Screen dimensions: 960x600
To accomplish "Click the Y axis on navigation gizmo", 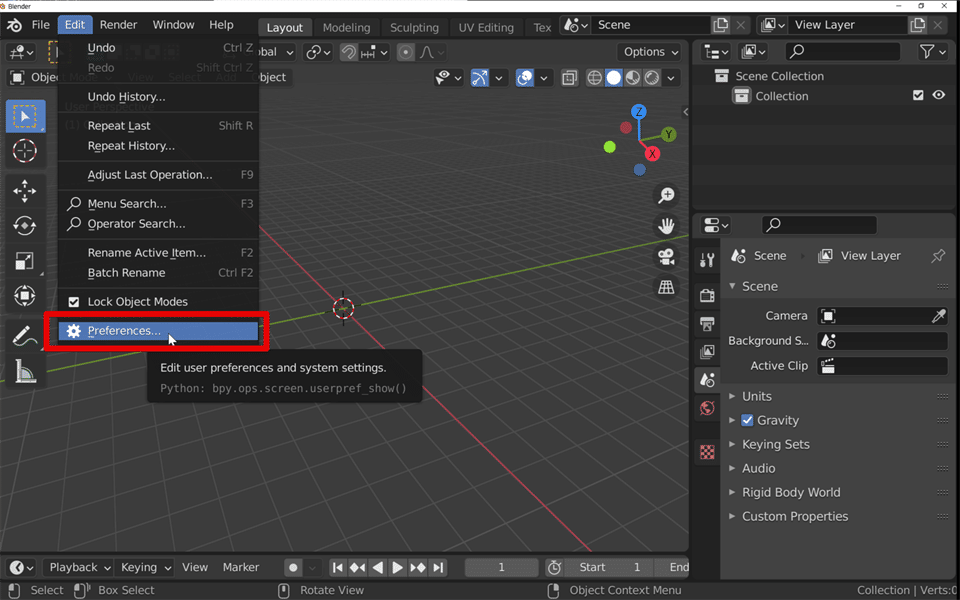I will coord(669,134).
